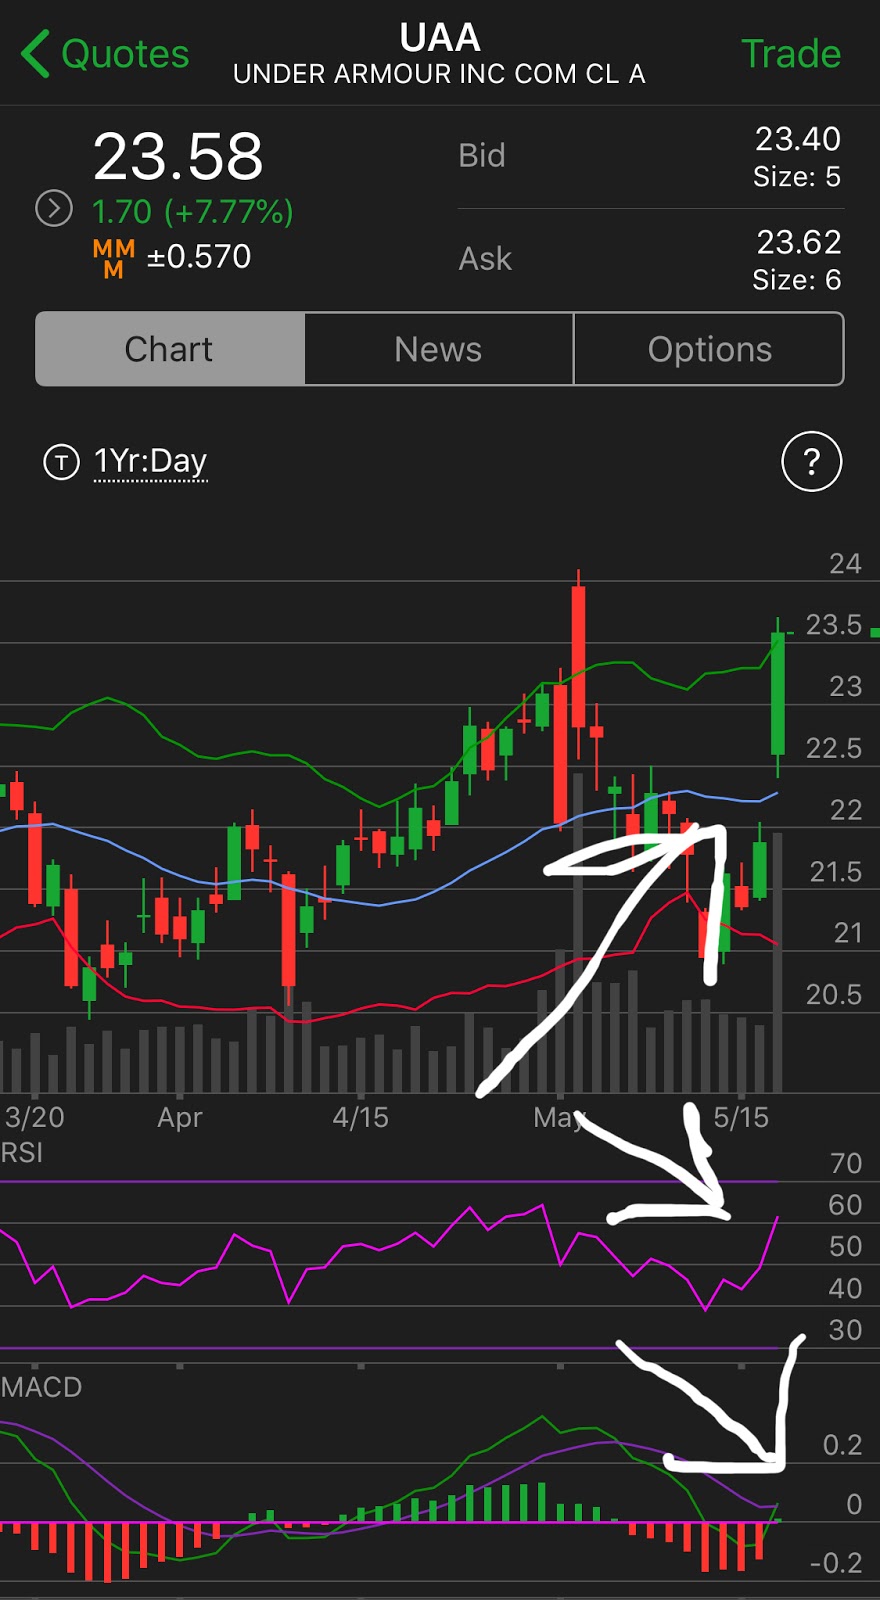
Task: Change the 1Yr:Day chart period
Action: point(151,462)
